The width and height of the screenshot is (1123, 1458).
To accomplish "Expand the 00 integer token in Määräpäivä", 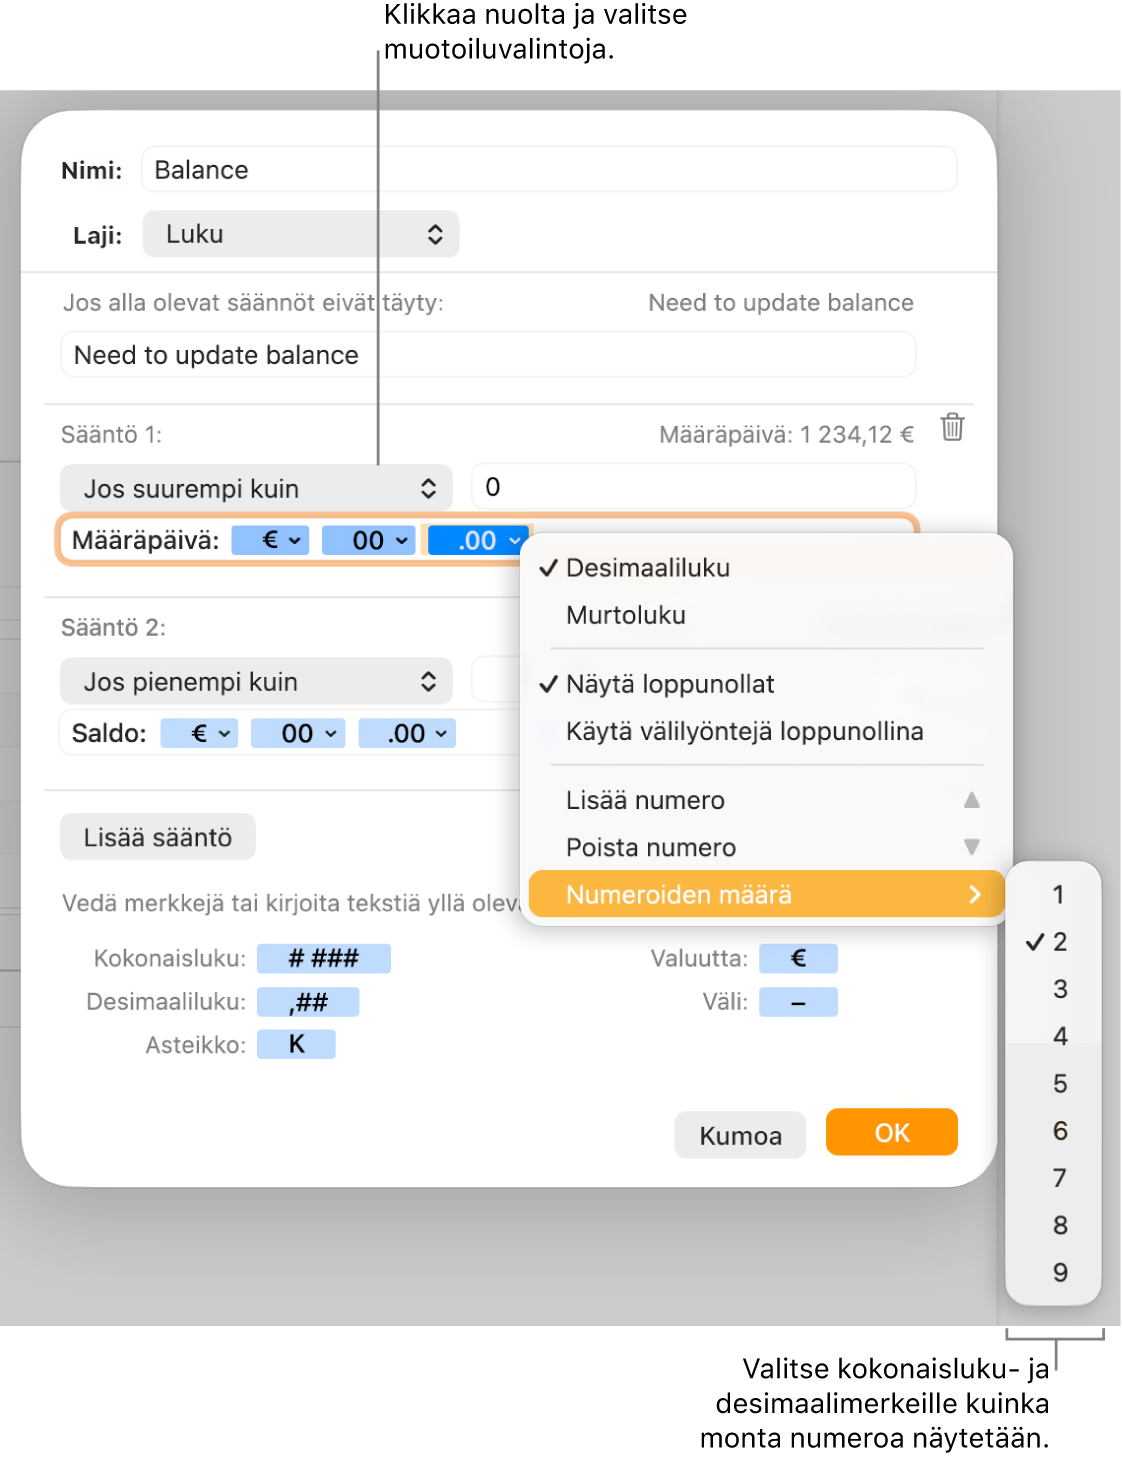I will point(368,540).
